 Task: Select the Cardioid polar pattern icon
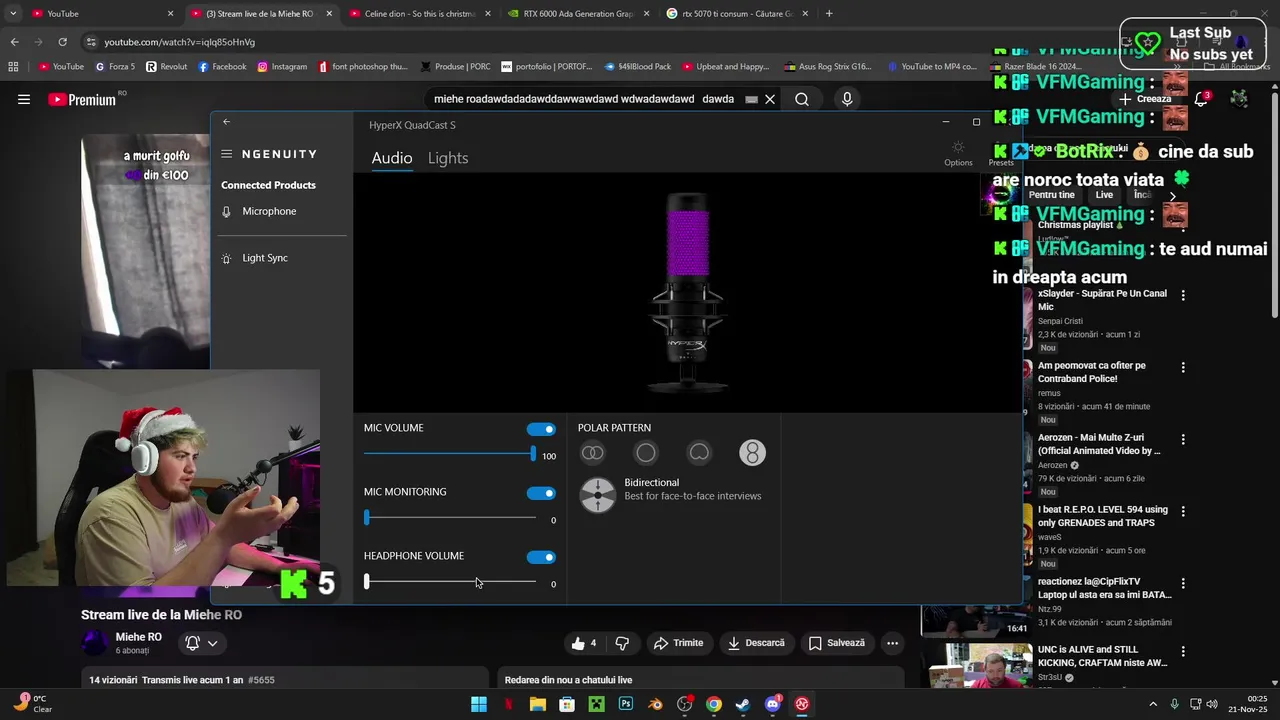point(699,453)
